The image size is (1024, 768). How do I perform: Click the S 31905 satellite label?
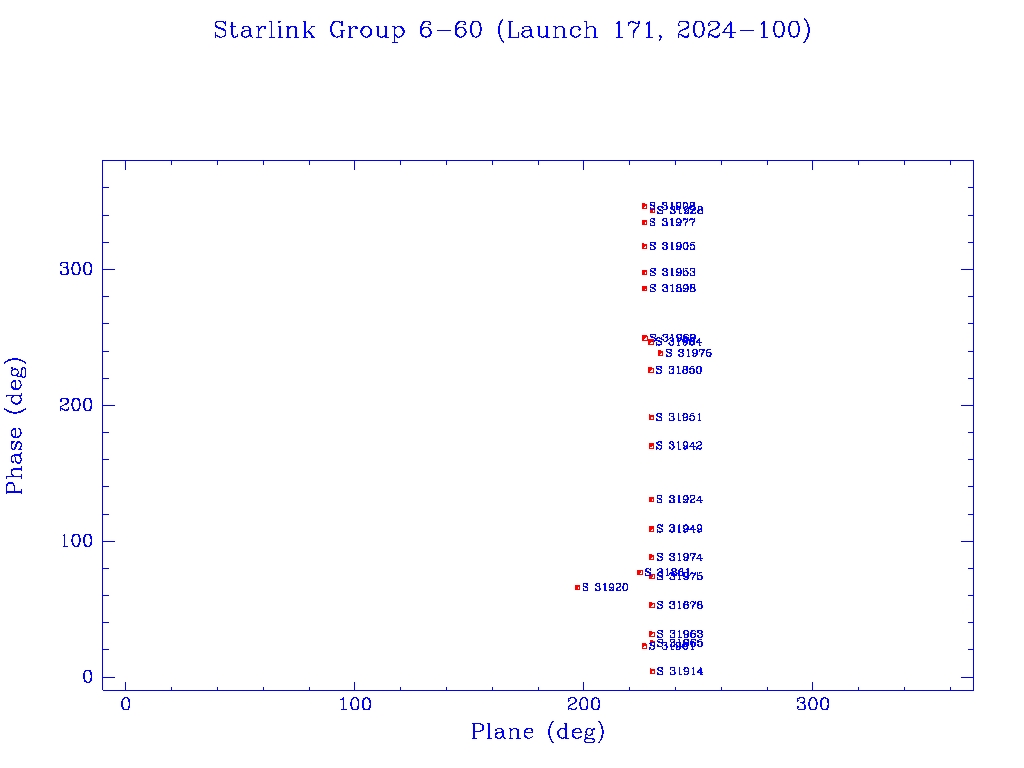[672, 246]
